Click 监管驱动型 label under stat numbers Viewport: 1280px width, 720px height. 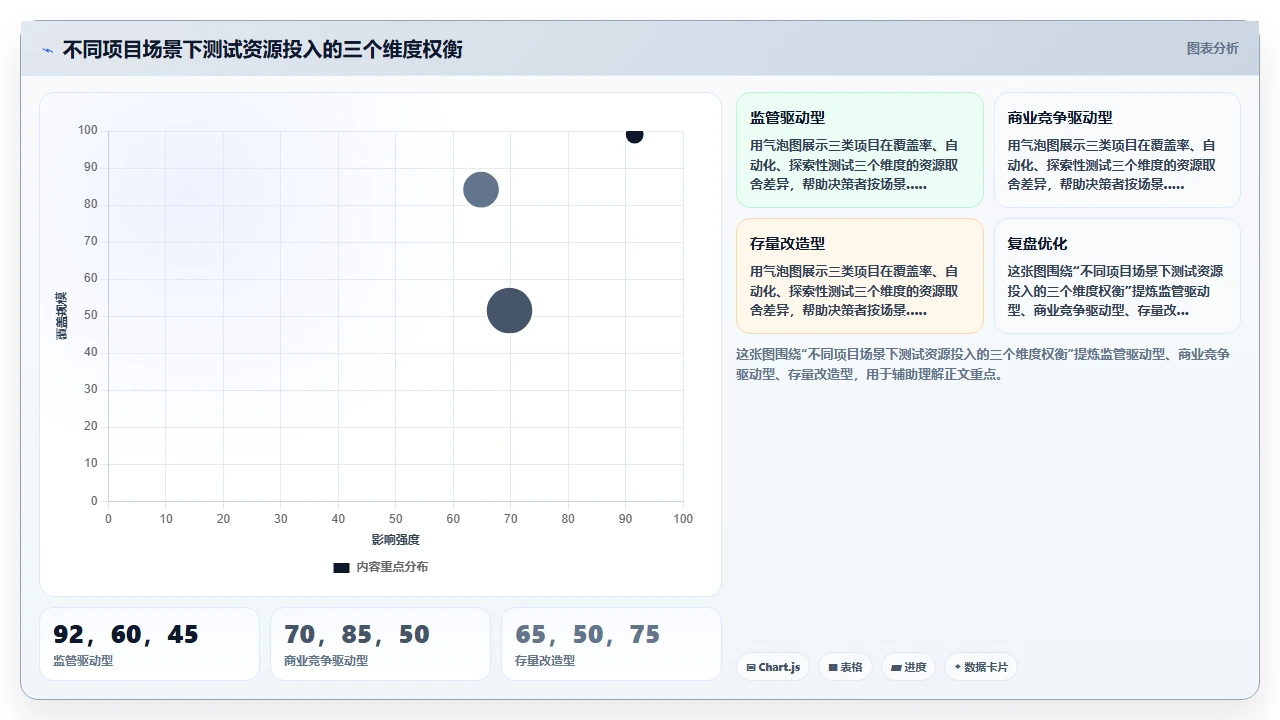[83, 661]
